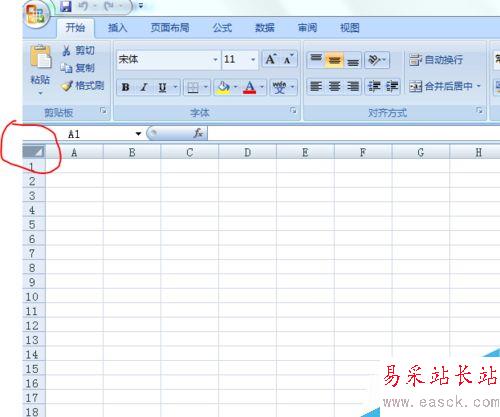Expand the borders dropdown arrow
Screen dimensions: 500x417
point(206,87)
